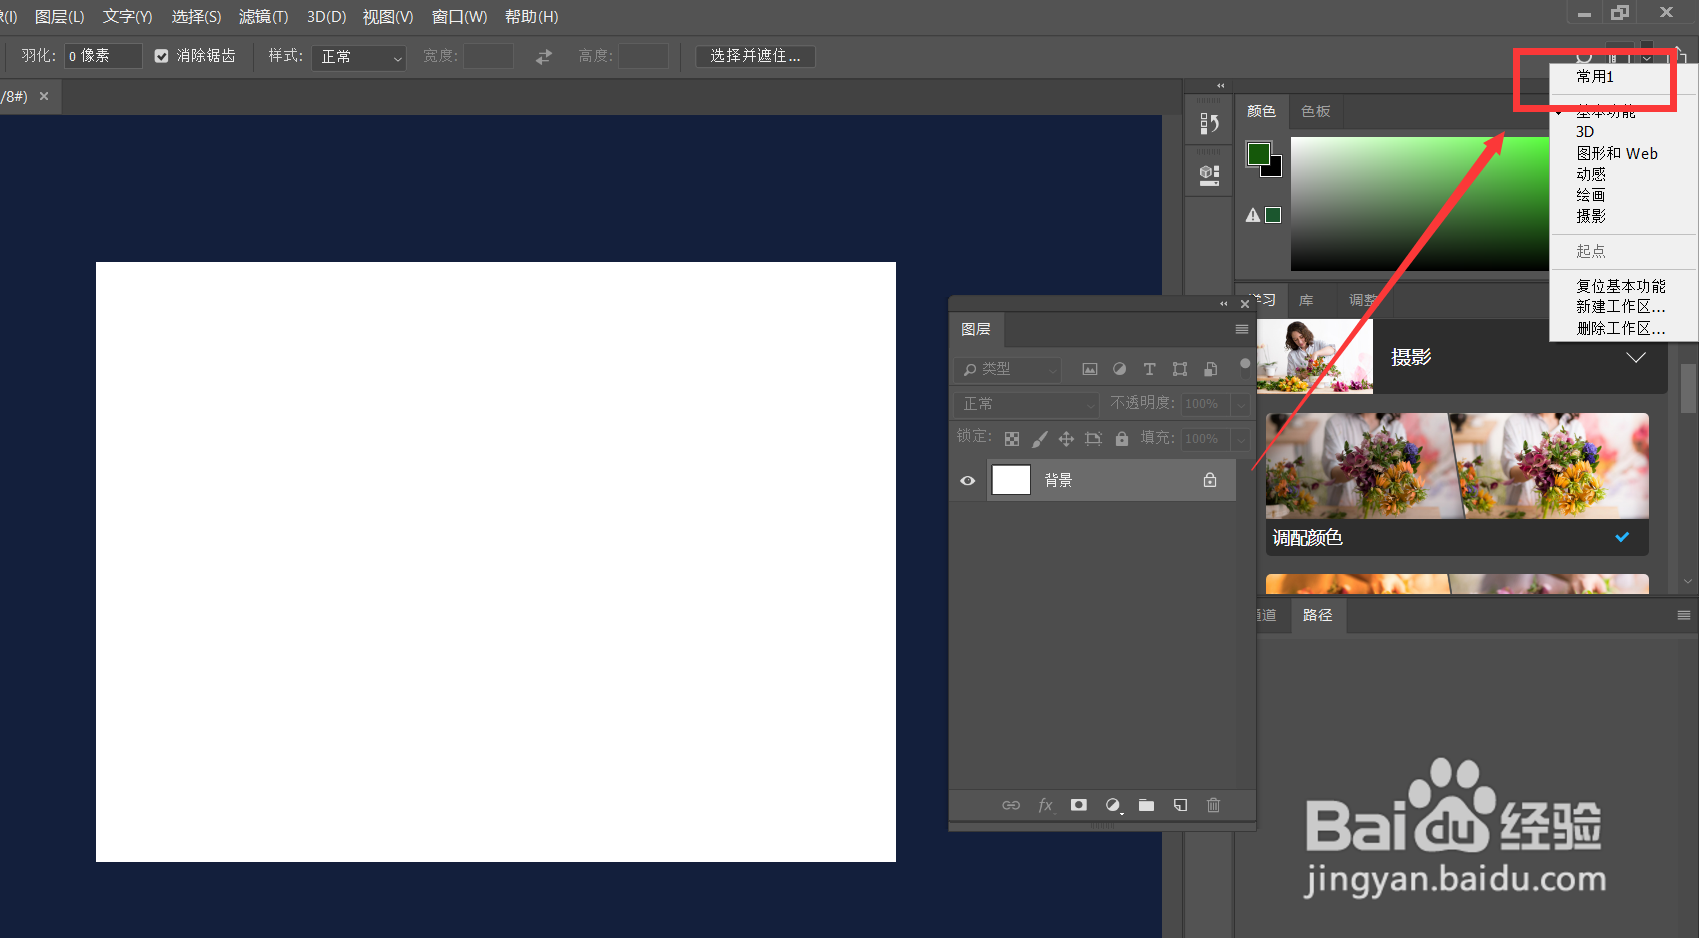Image resolution: width=1699 pixels, height=938 pixels.
Task: Open the layer style fx icon
Action: pos(1045,805)
